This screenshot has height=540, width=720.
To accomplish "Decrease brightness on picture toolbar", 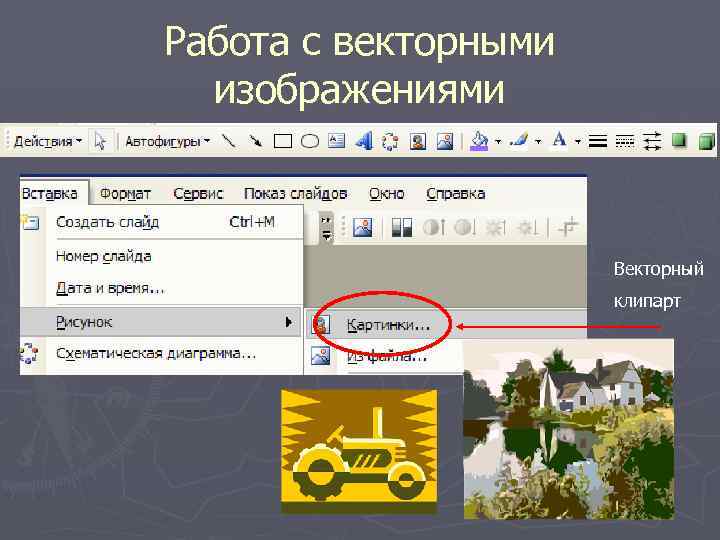I will [527, 227].
